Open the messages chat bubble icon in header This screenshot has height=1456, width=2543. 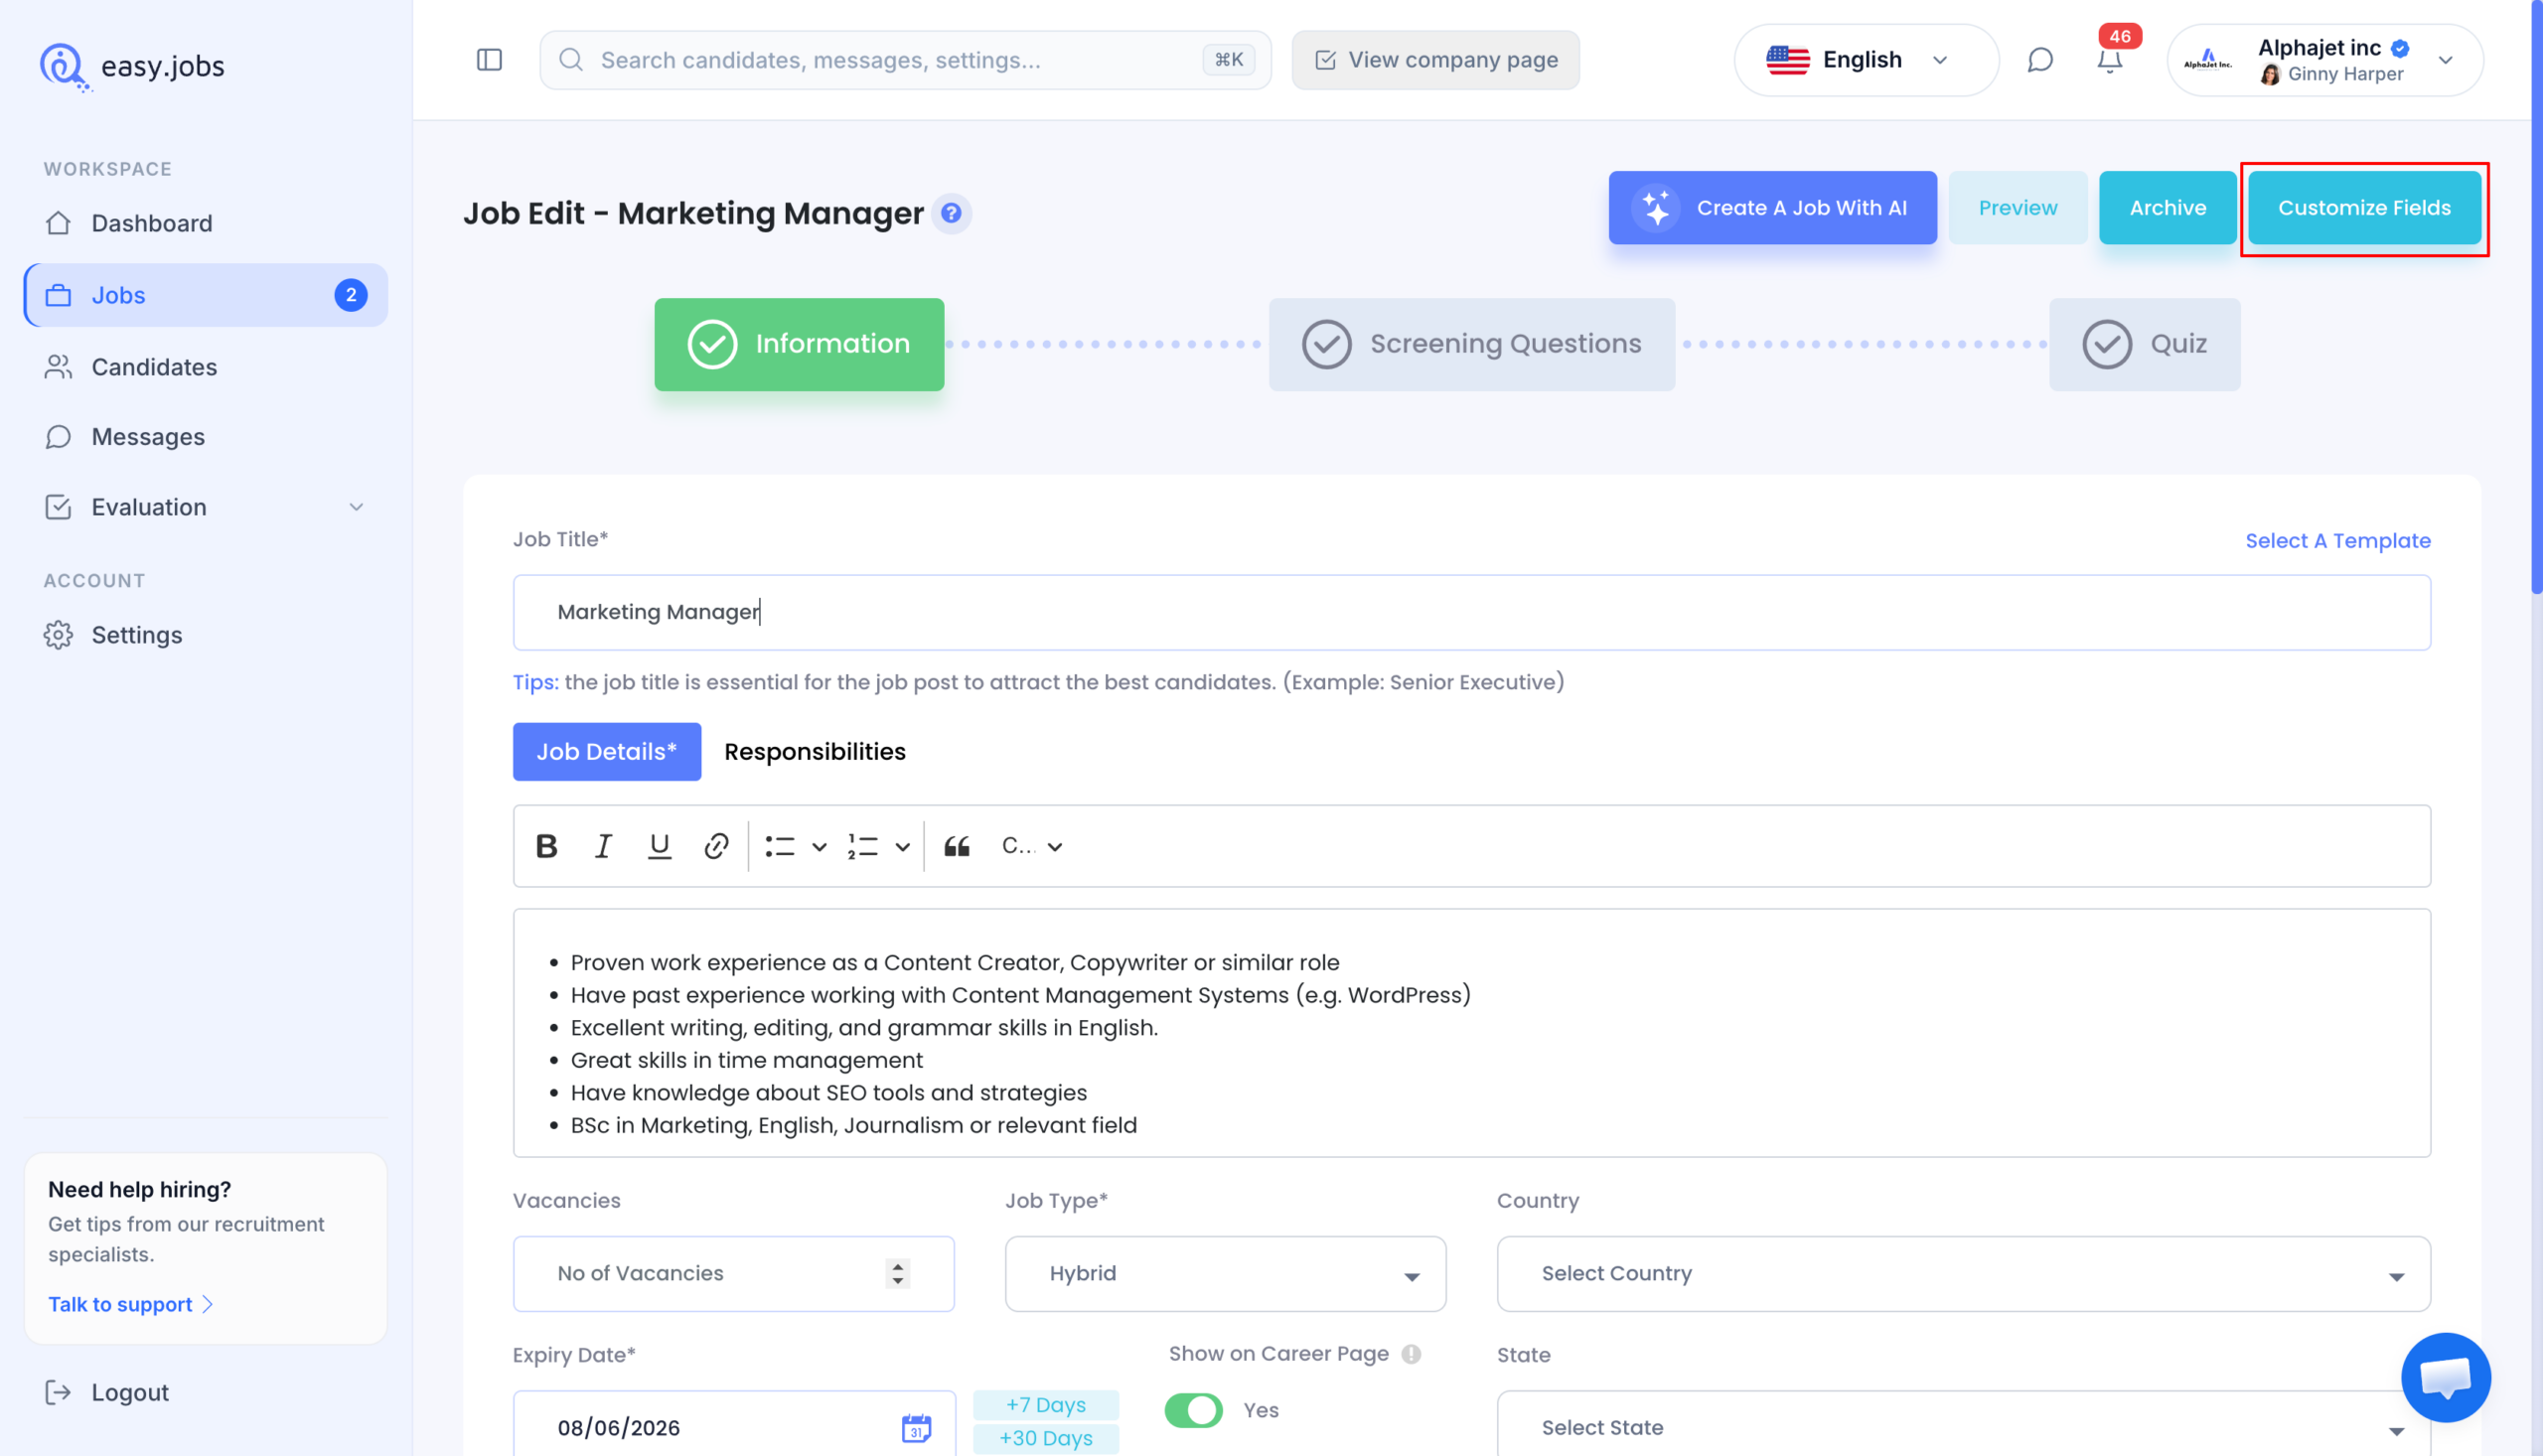tap(2040, 60)
